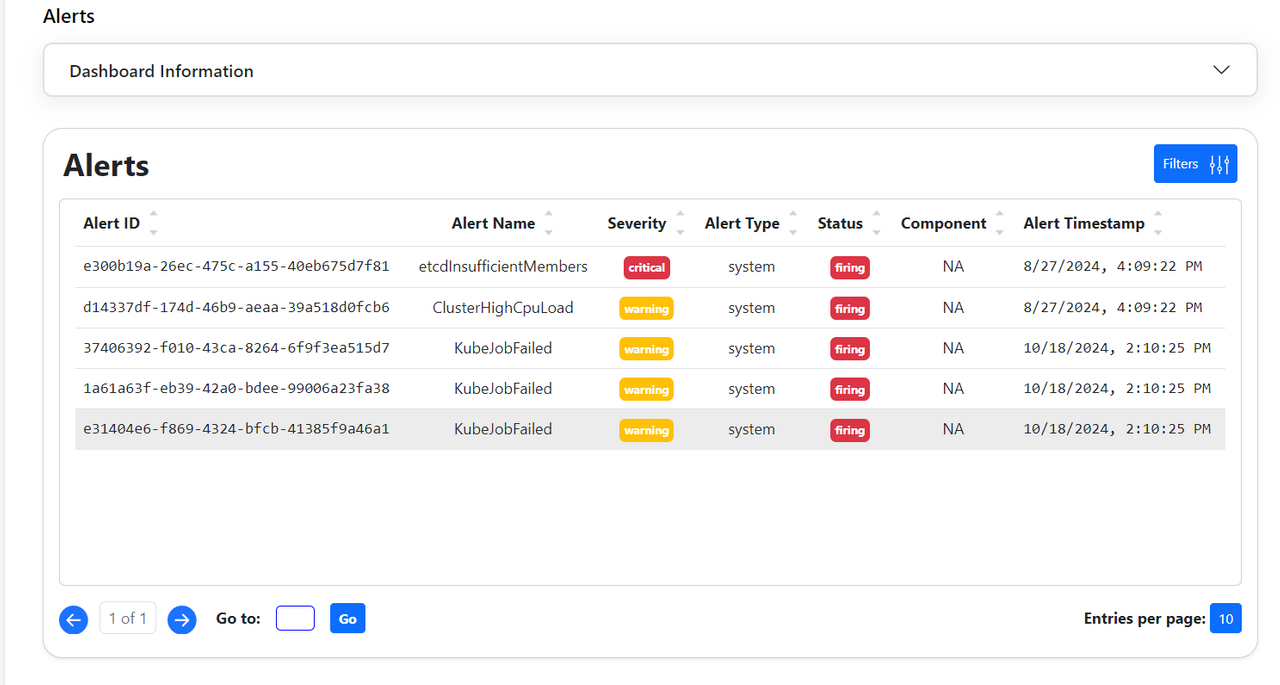Open the Filters sliders icon button
The height and width of the screenshot is (685, 1280).
[1195, 164]
